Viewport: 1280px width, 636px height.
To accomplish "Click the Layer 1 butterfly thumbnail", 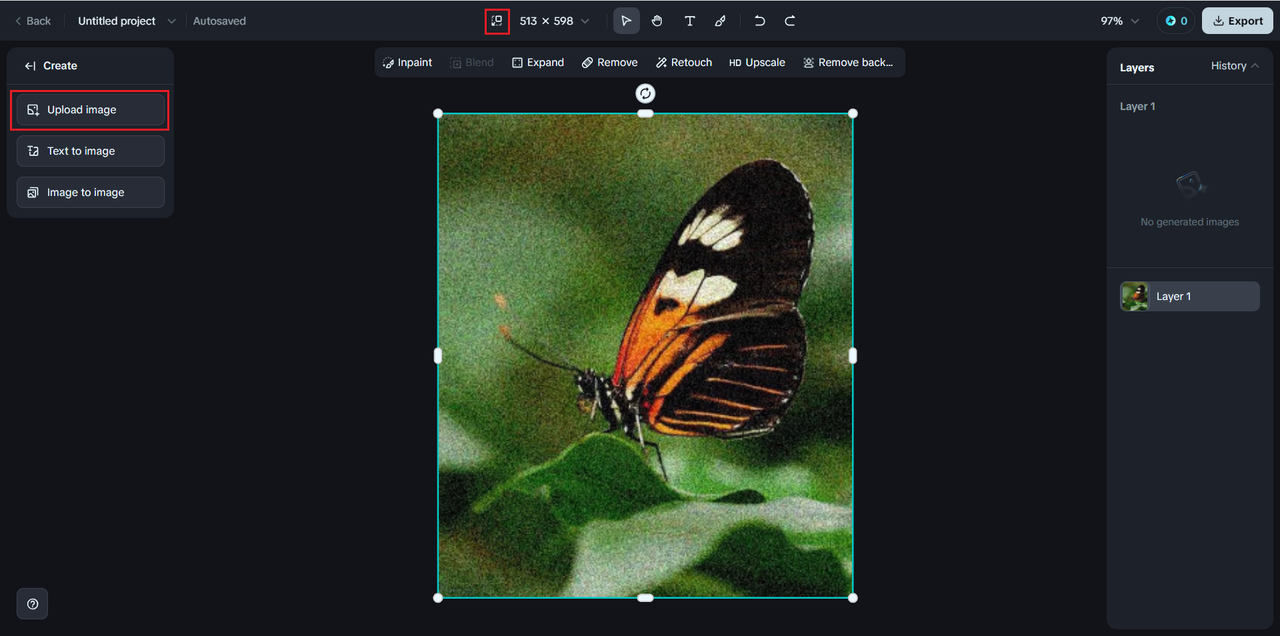I will coord(1135,296).
